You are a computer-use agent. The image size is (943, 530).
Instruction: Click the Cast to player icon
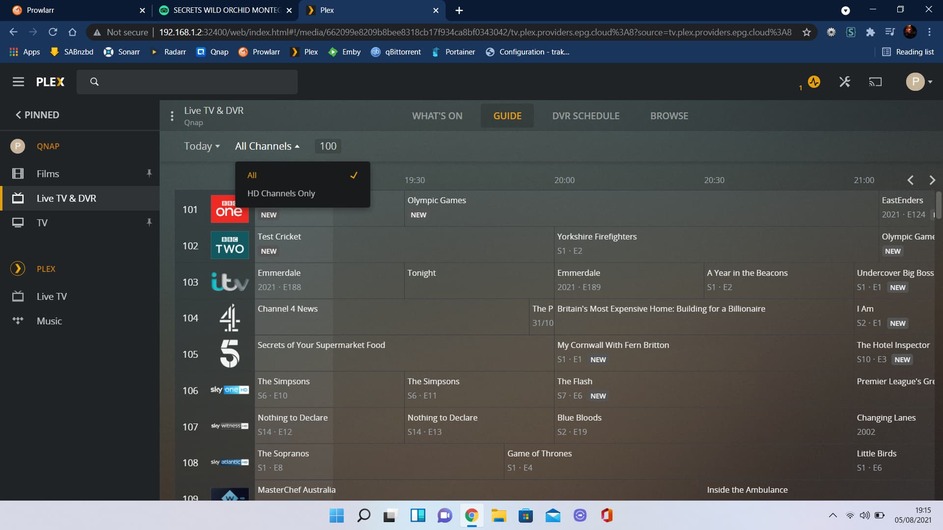(x=875, y=82)
